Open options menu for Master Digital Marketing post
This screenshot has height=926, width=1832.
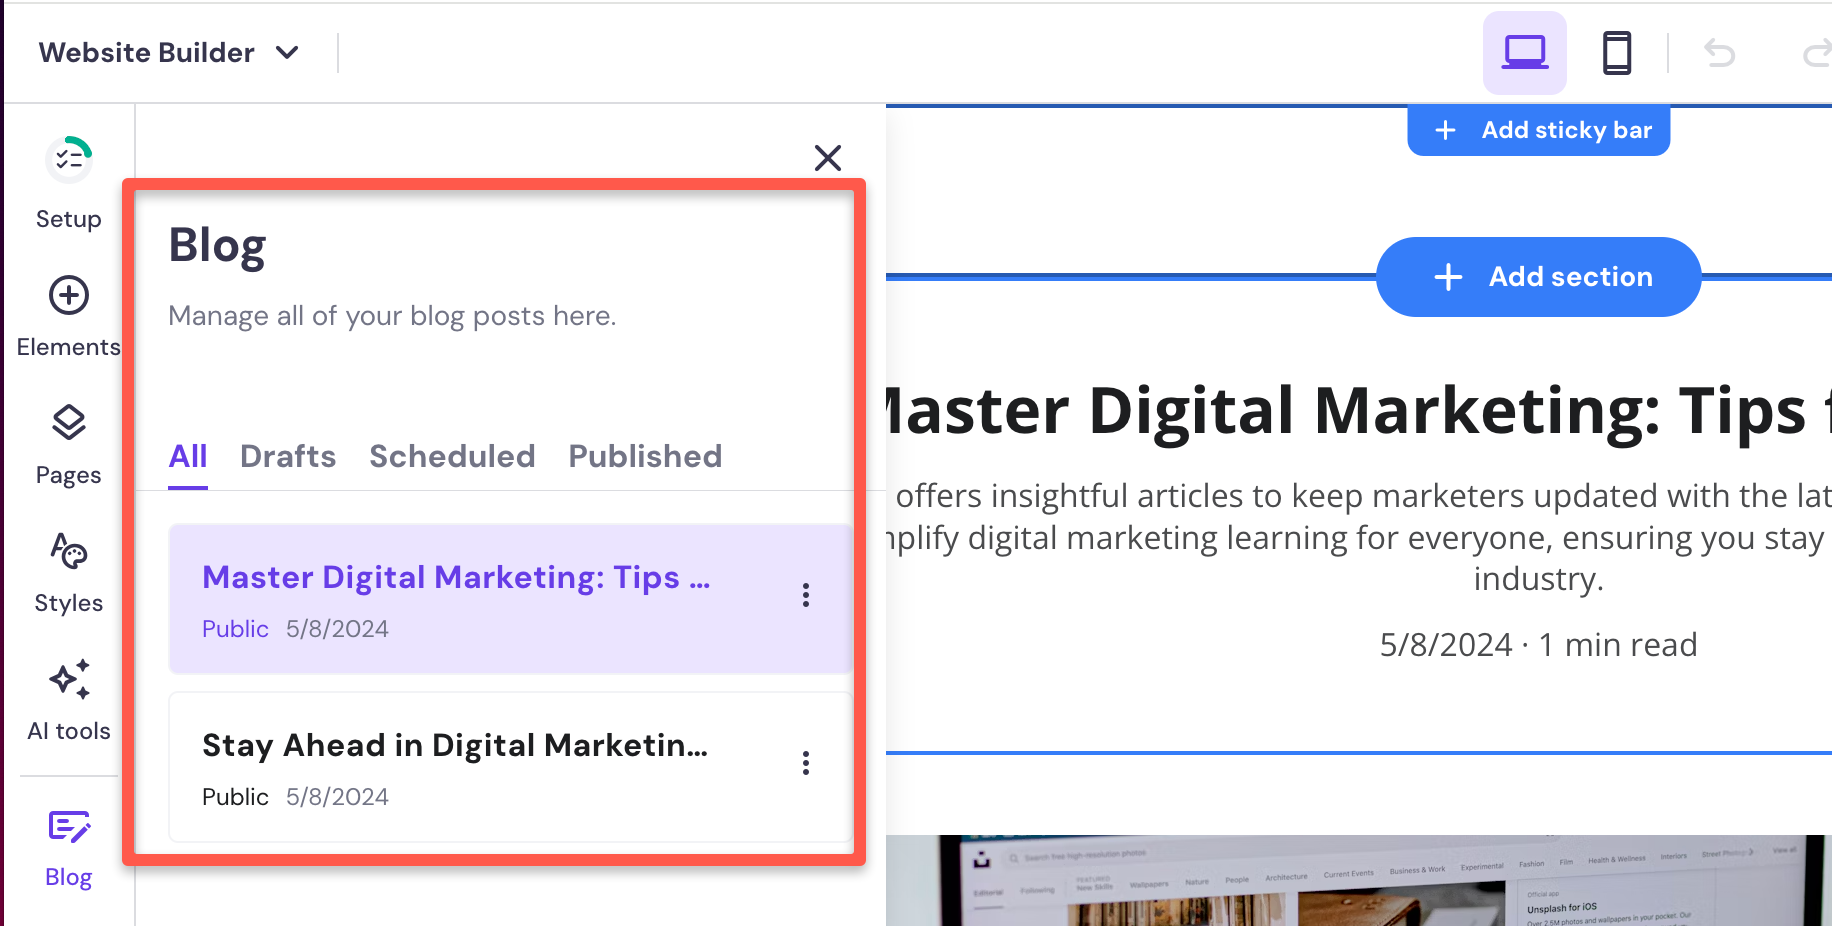coord(806,597)
